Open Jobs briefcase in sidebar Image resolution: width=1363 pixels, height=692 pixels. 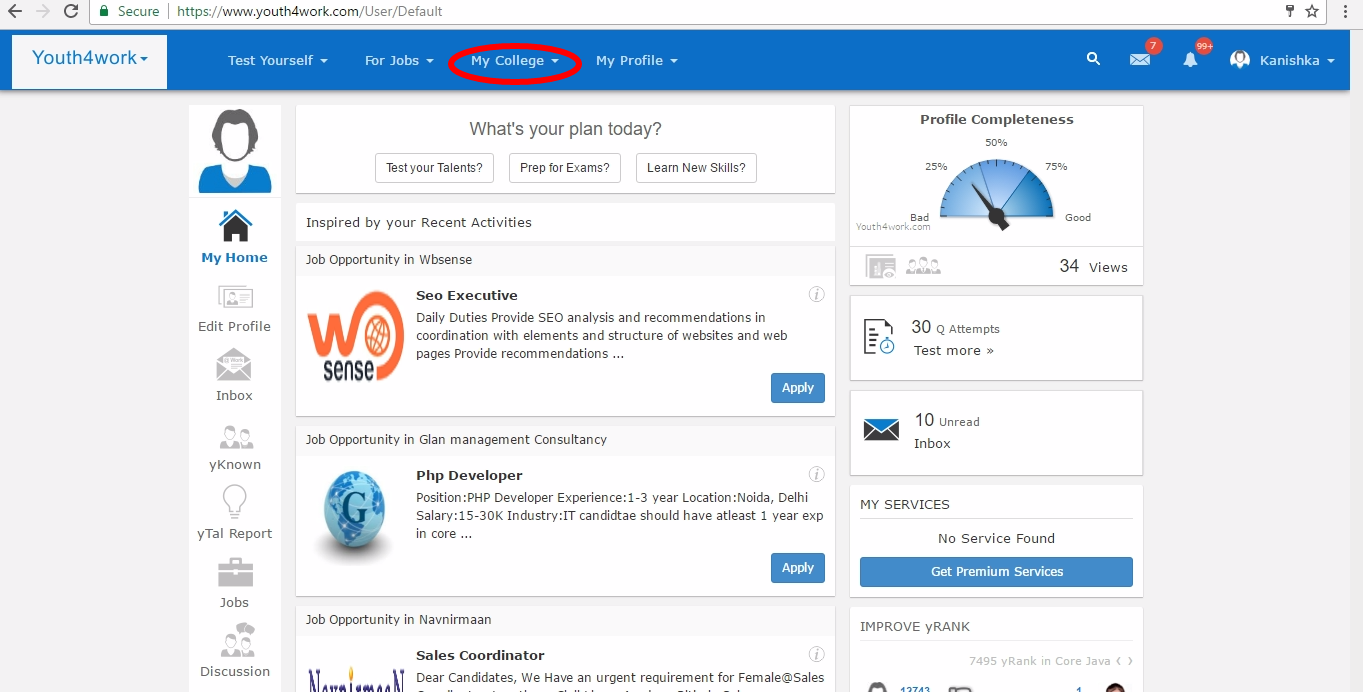point(235,584)
